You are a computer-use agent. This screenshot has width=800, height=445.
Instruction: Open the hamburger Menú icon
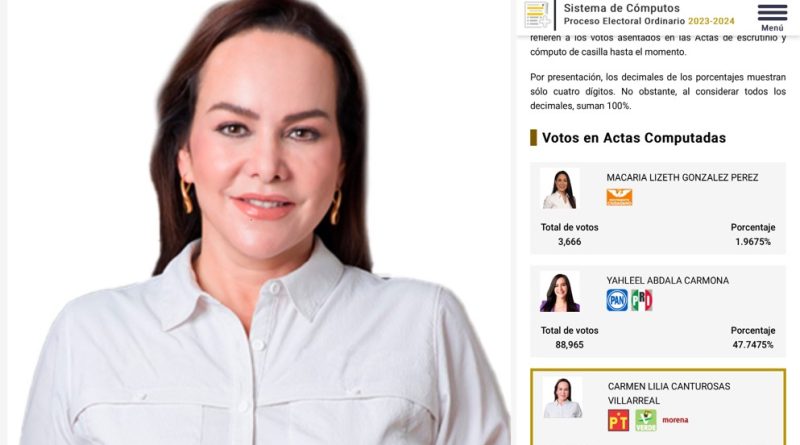tap(772, 12)
